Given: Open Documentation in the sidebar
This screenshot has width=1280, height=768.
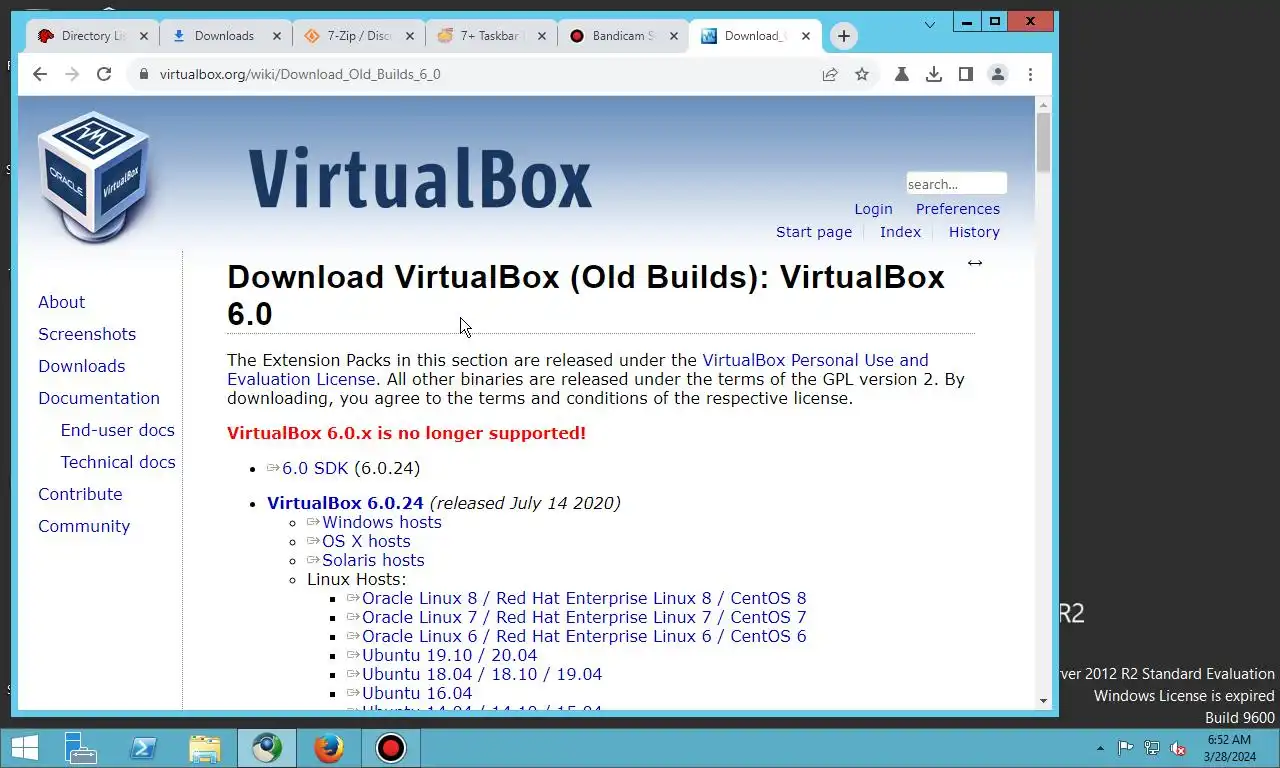Looking at the screenshot, I should (99, 398).
